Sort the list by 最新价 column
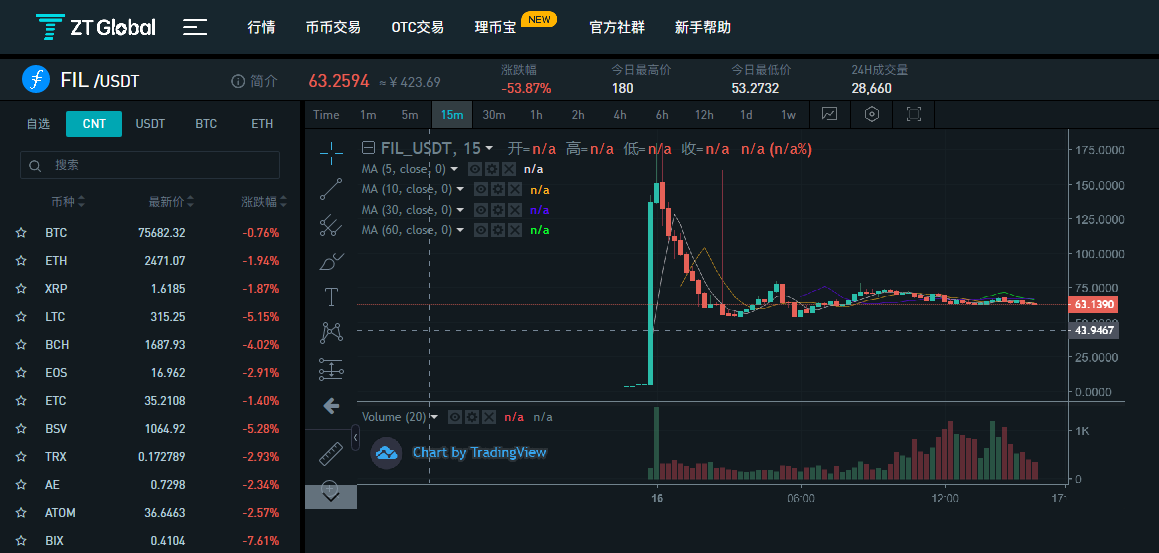Viewport: 1159px width, 553px height. 171,201
